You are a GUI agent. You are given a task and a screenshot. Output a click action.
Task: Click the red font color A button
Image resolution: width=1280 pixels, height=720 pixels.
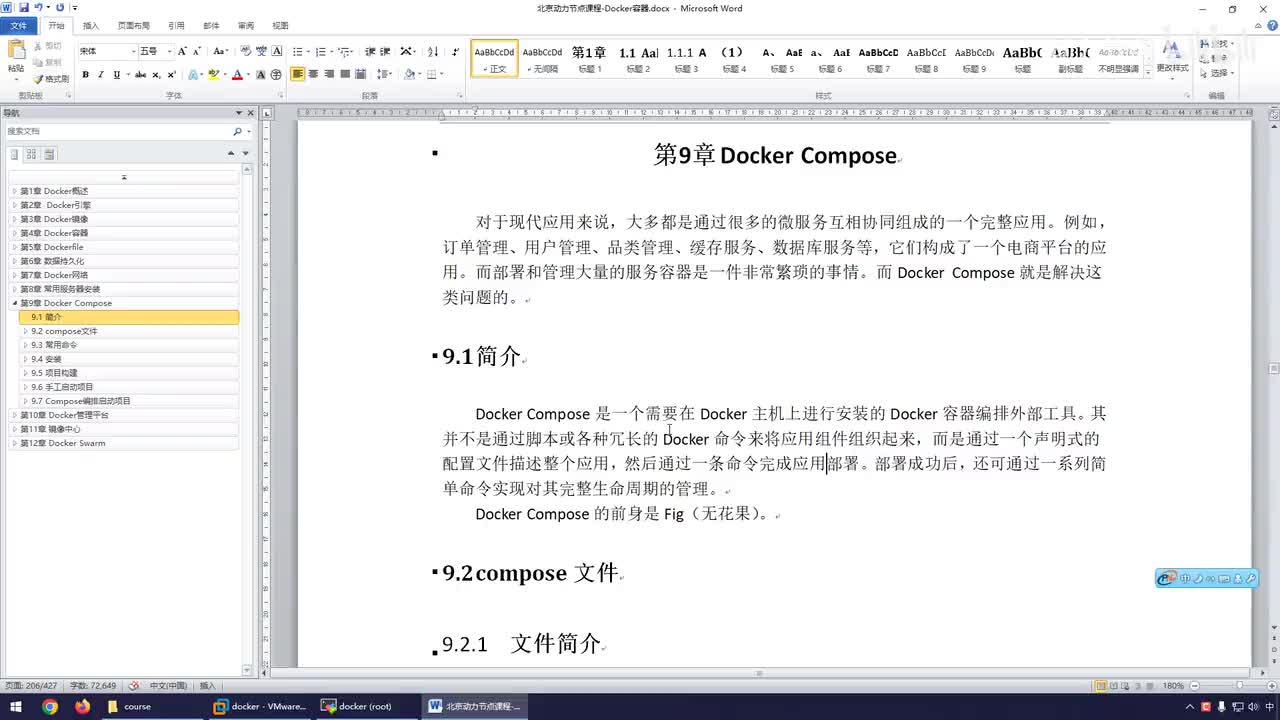[x=237, y=75]
